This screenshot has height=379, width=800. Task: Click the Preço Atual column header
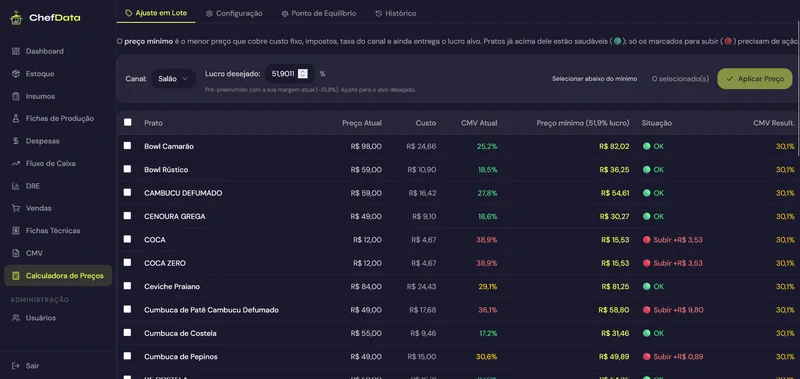click(362, 123)
